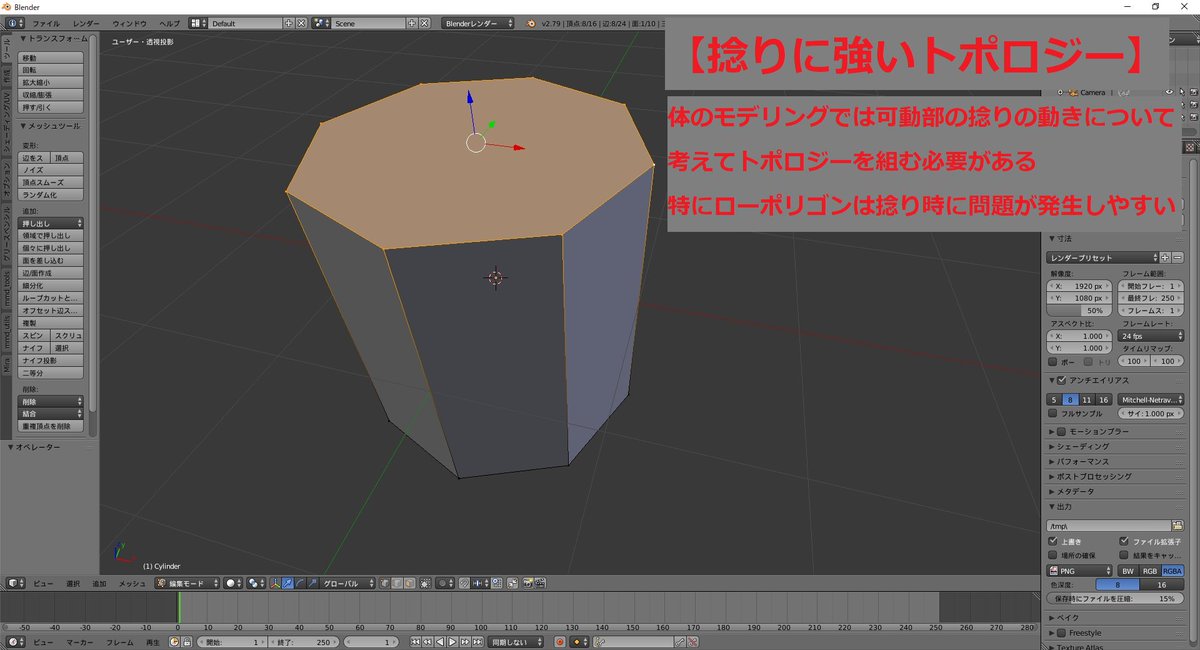Jump to the last frame
This screenshot has height=650, width=1200.
(x=477, y=642)
